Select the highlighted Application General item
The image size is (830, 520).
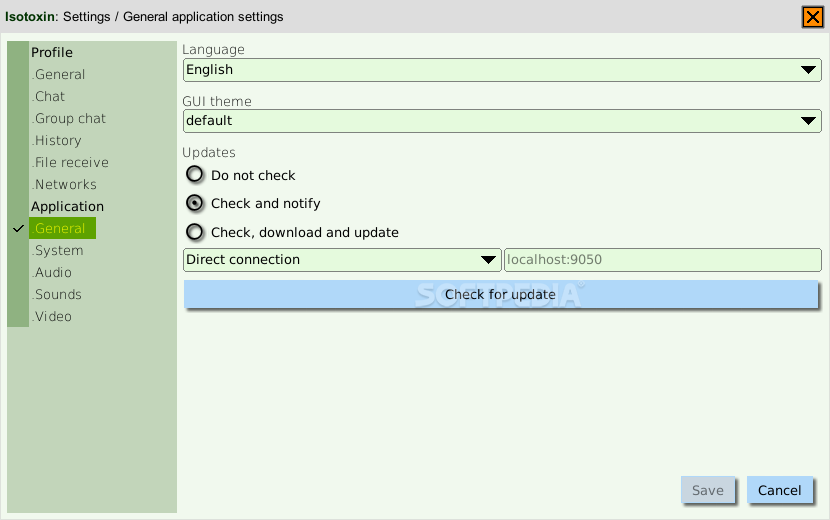(62, 228)
